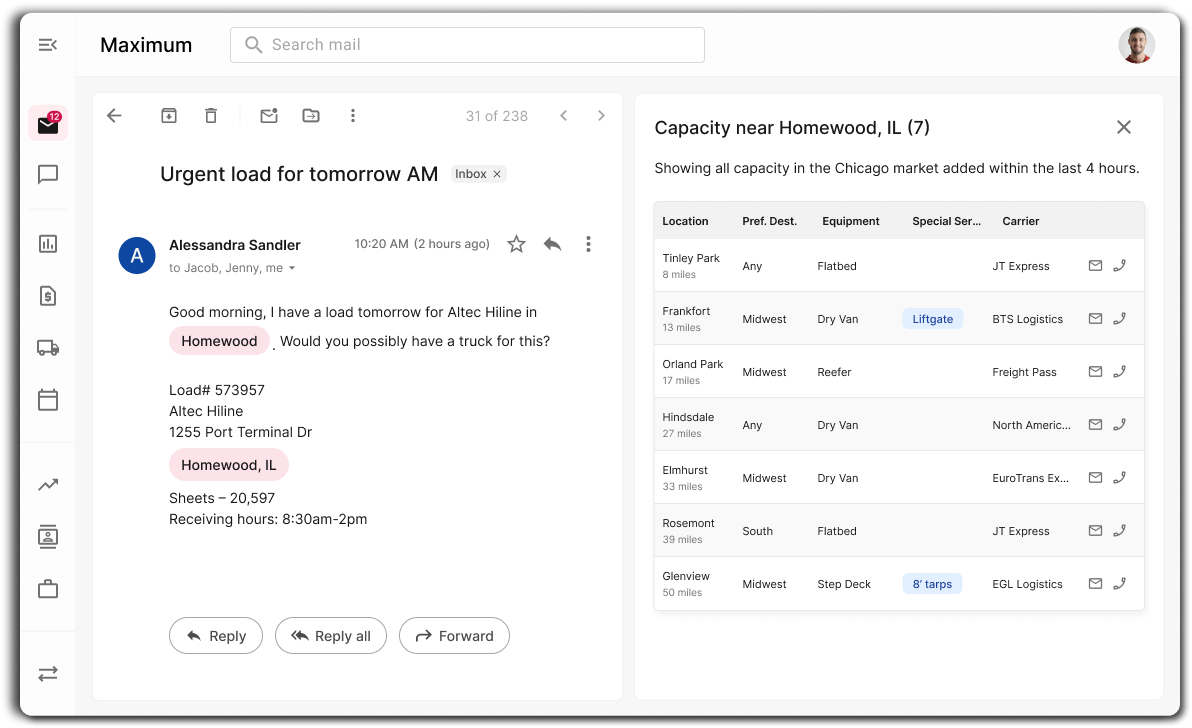Archive this email from the toolbar
This screenshot has width=1192, height=728.
(x=169, y=116)
